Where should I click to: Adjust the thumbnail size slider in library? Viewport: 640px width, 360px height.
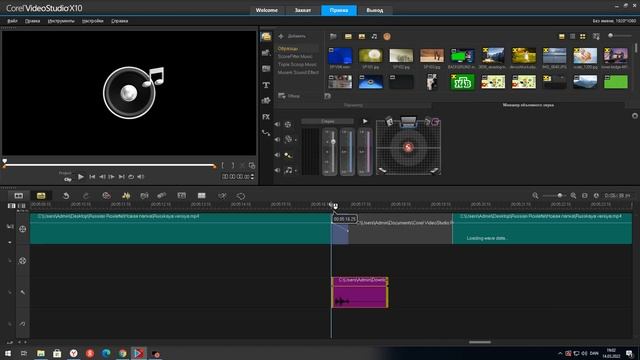[x=620, y=36]
